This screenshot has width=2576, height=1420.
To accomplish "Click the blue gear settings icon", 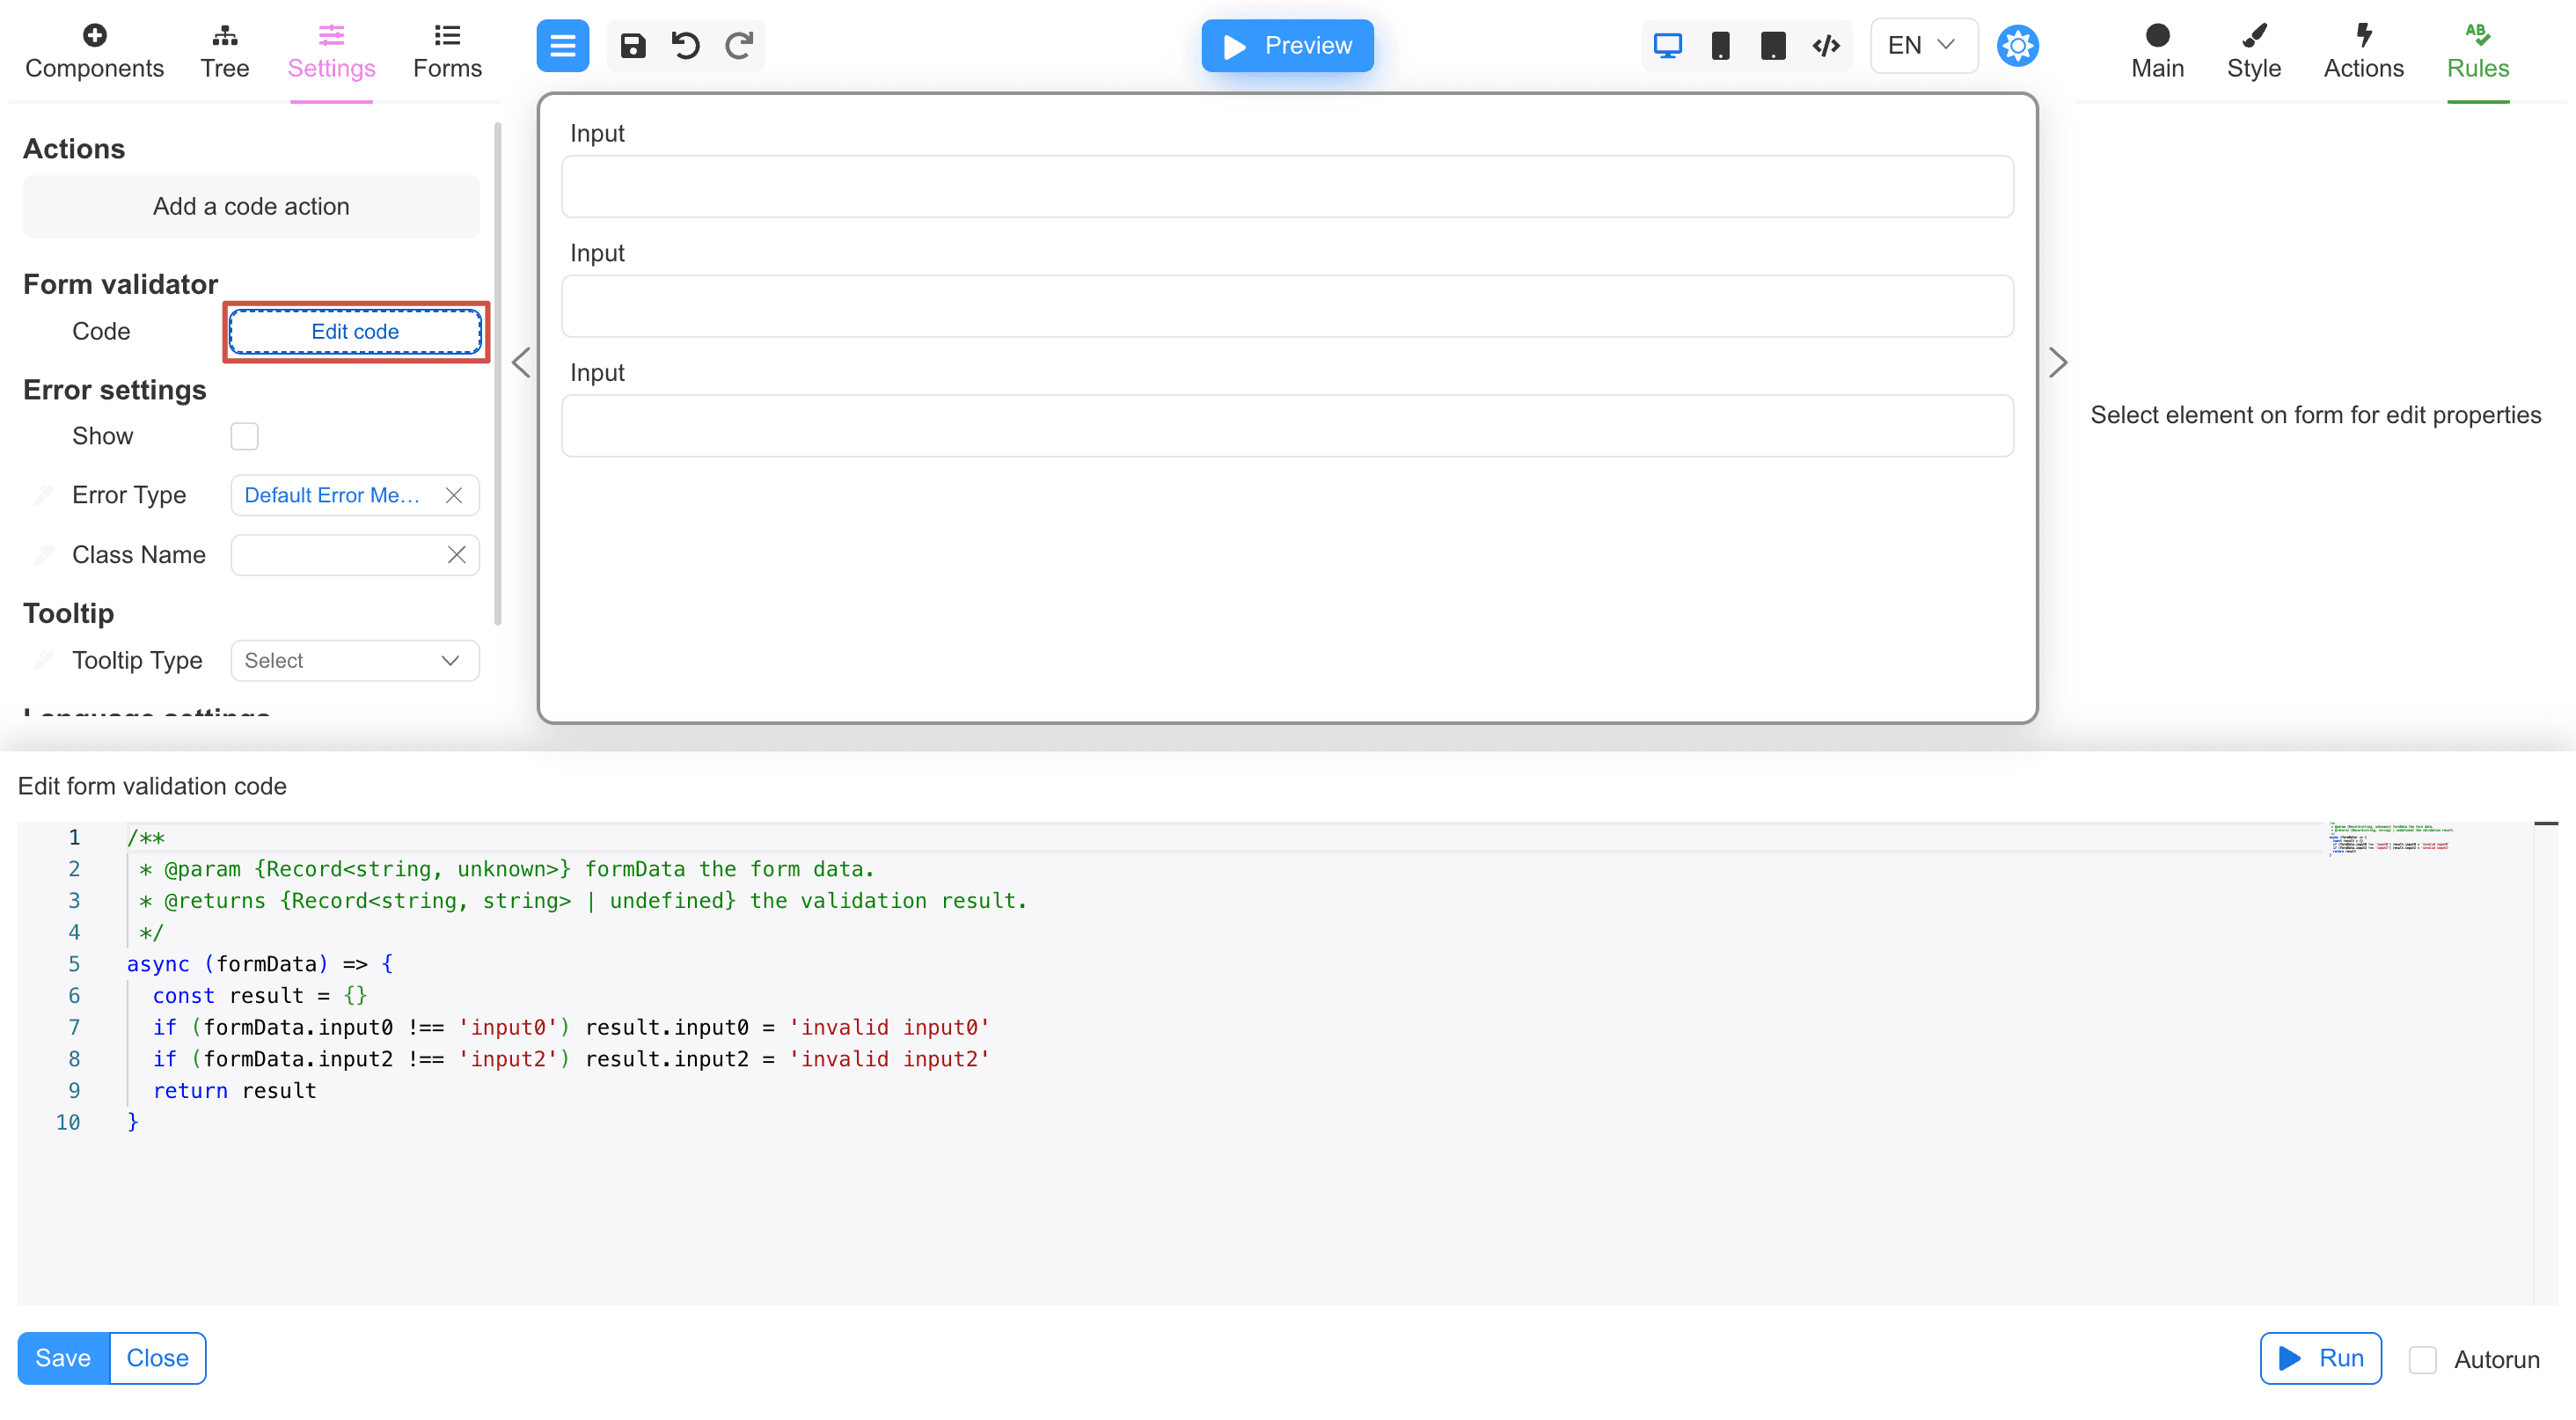I will pos(2017,46).
